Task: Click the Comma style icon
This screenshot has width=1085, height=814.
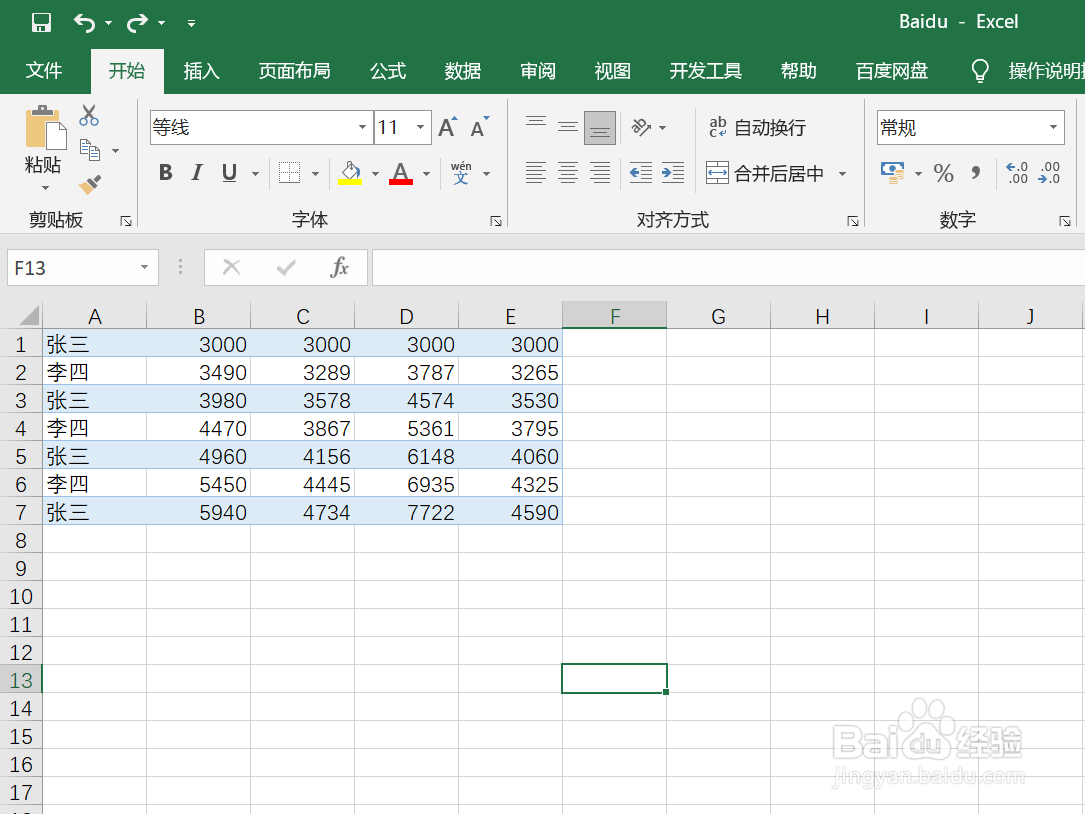Action: pos(975,172)
